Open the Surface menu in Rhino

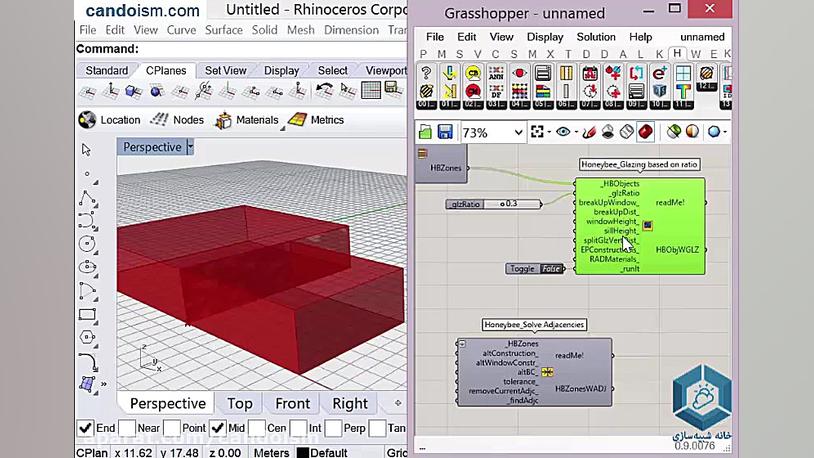click(224, 30)
